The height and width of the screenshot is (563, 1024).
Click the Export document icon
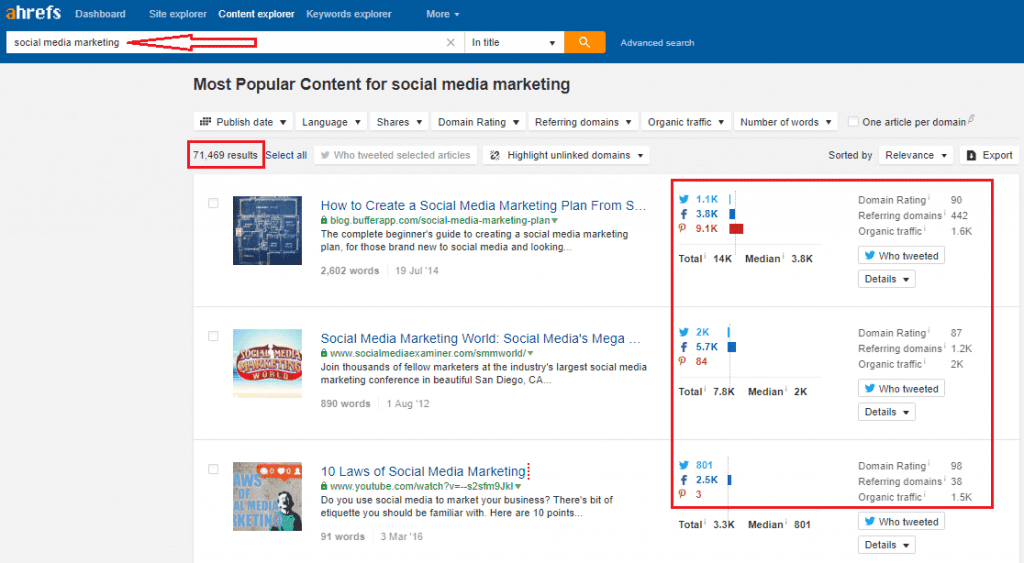[x=971, y=155]
